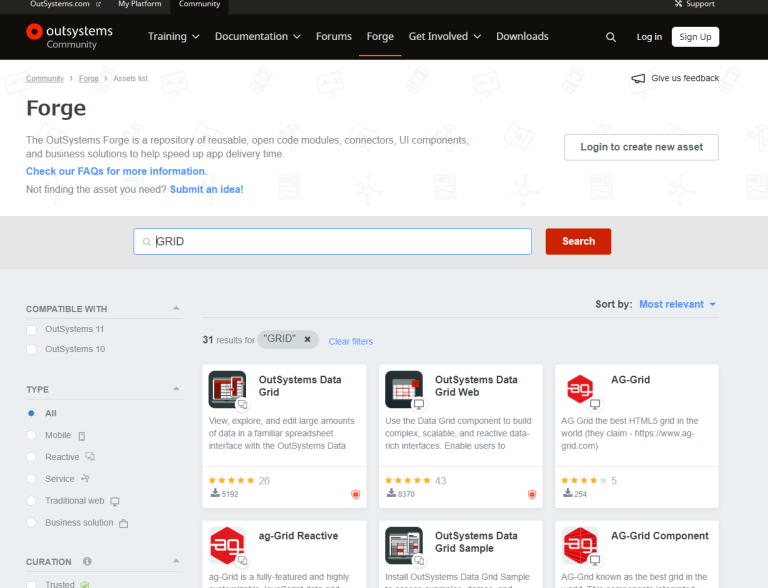
Task: Open the ag-Grid Reactive asset icon
Action: pos(227,546)
